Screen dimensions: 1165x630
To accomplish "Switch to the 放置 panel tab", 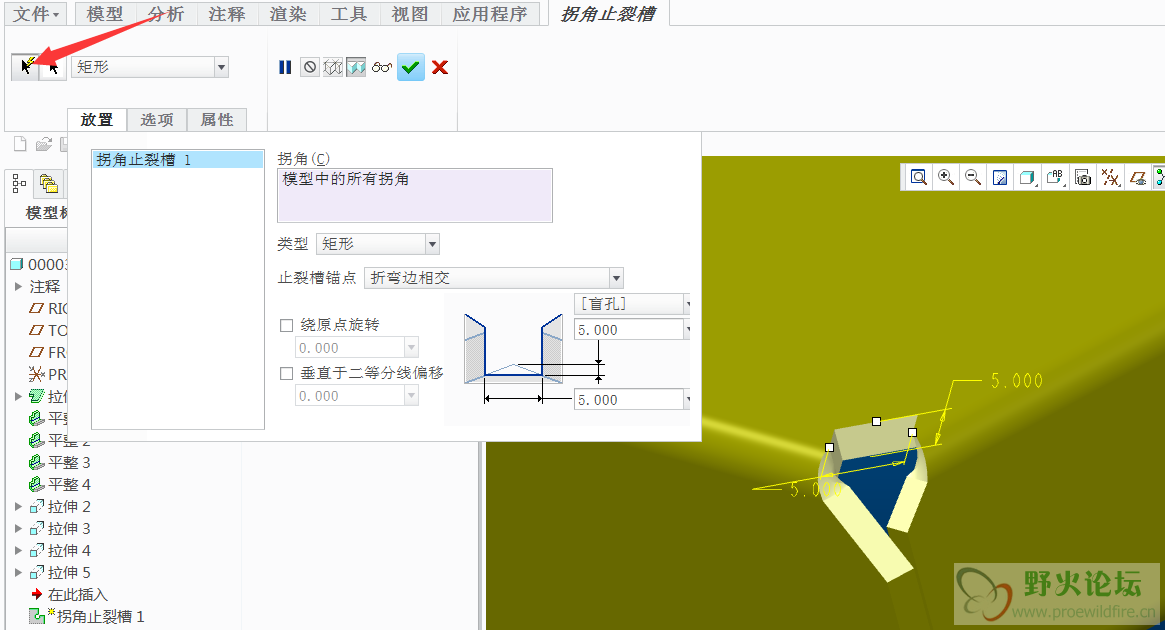I will click(x=97, y=120).
